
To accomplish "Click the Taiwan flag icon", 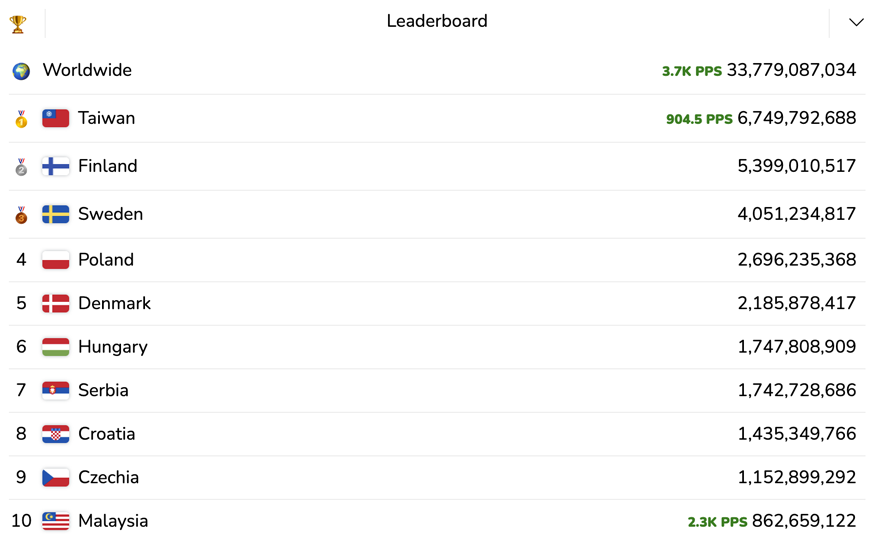I will [56, 118].
